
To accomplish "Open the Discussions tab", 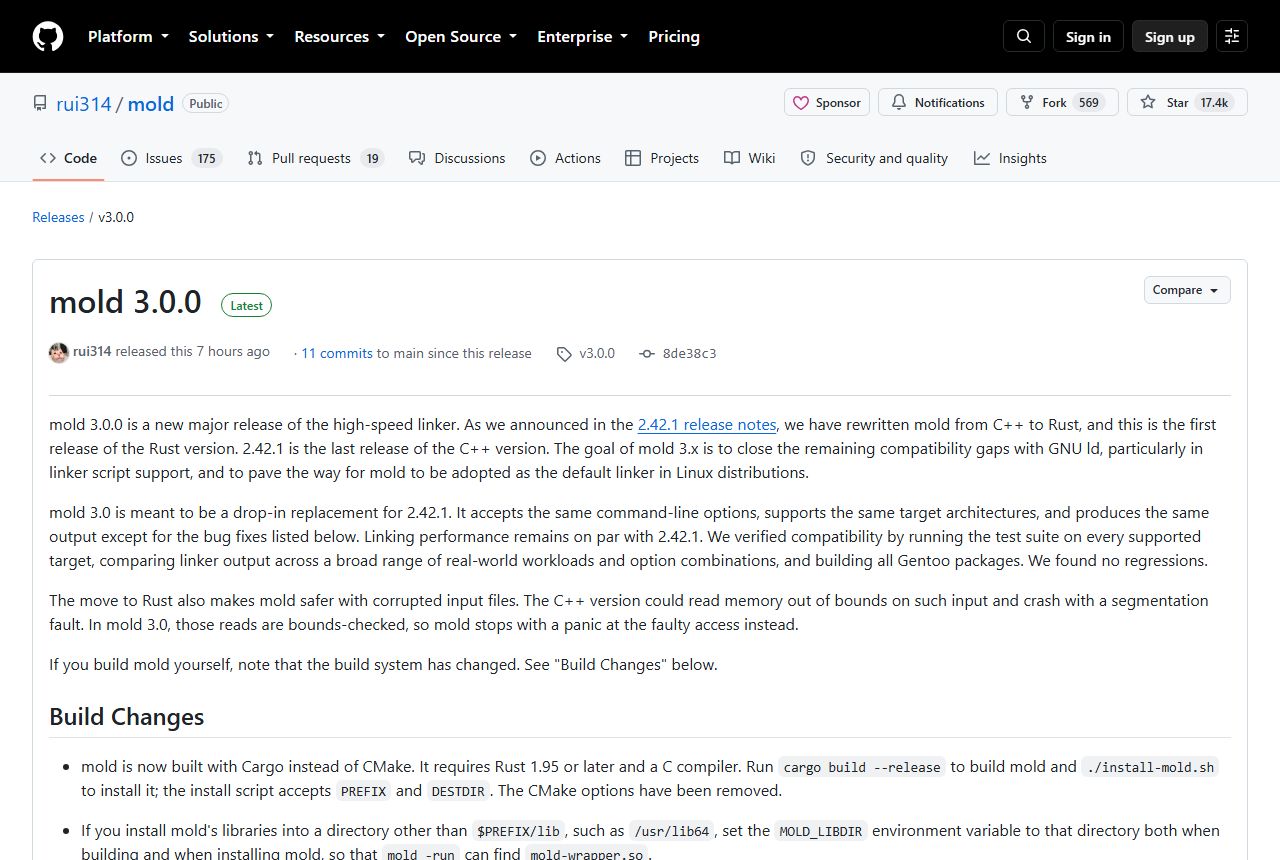I will [x=457, y=158].
